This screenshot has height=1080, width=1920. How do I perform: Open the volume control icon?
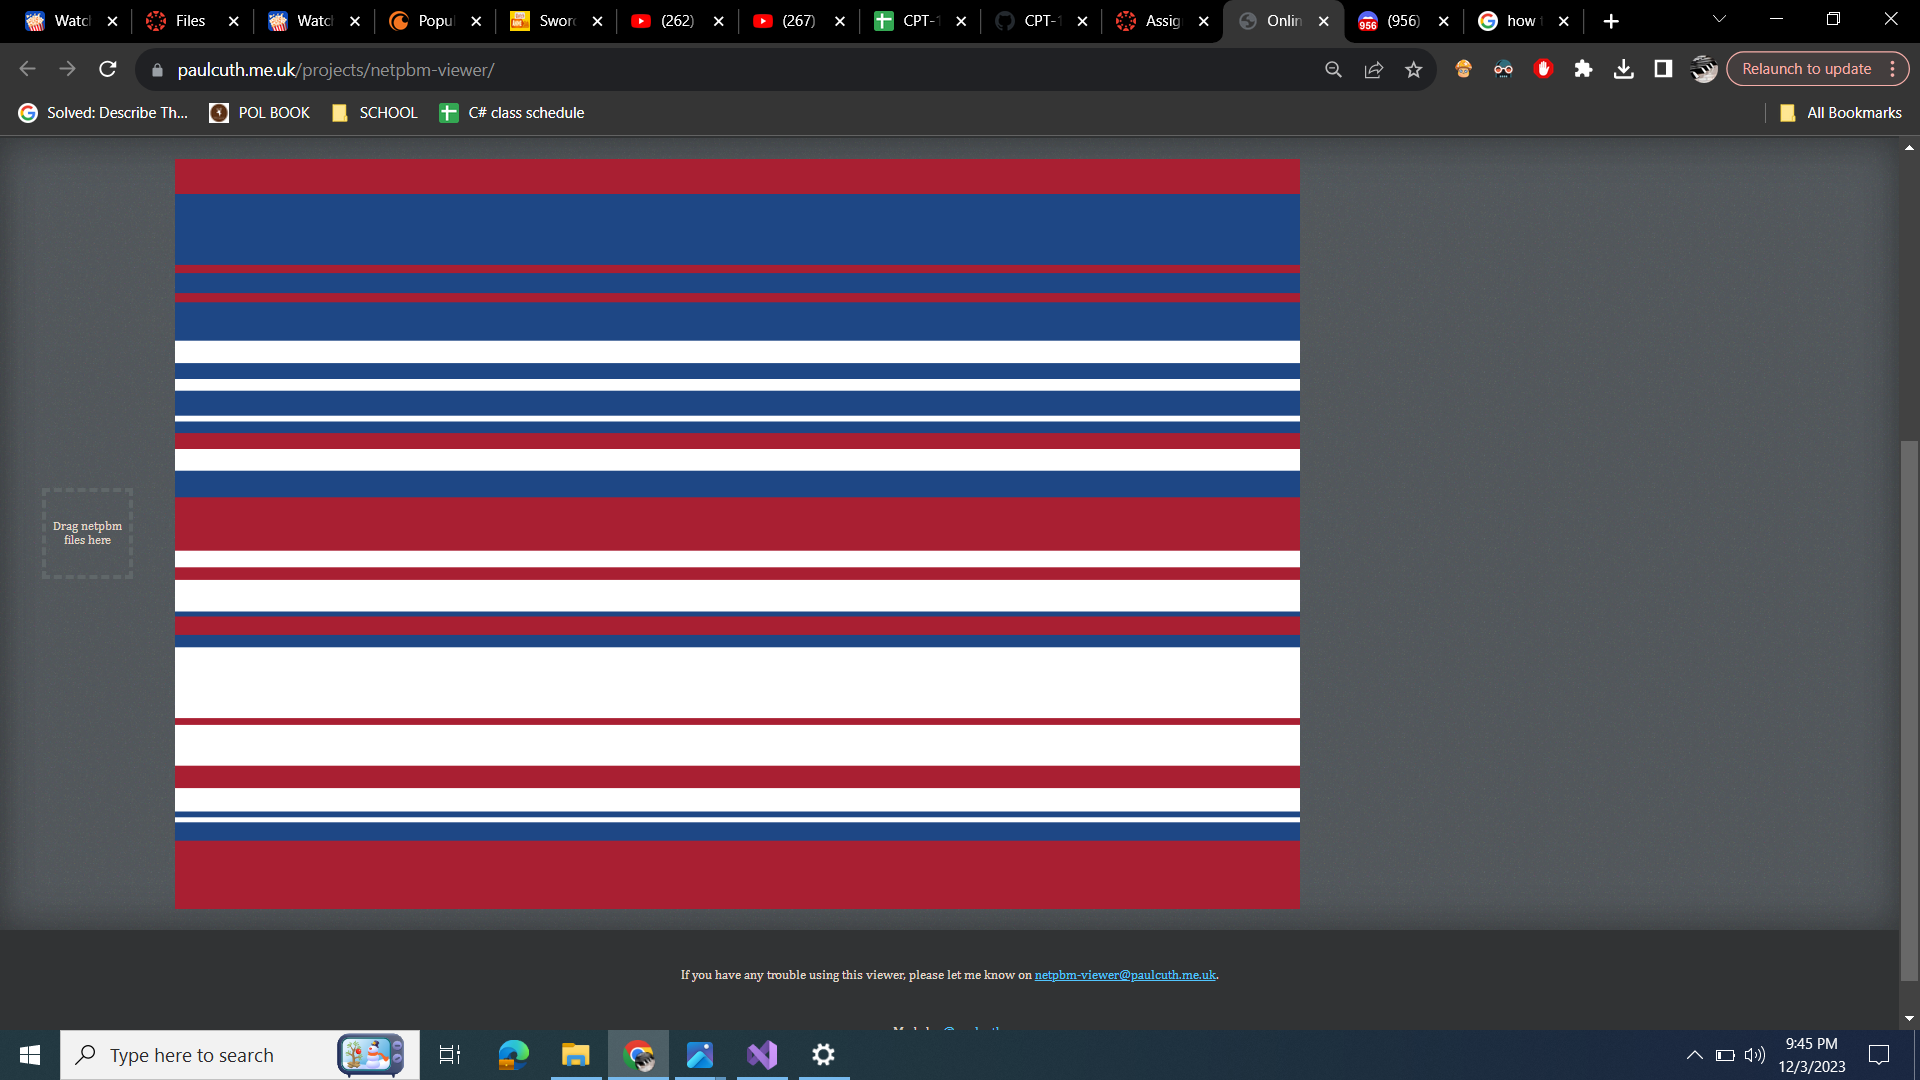tap(1755, 1055)
